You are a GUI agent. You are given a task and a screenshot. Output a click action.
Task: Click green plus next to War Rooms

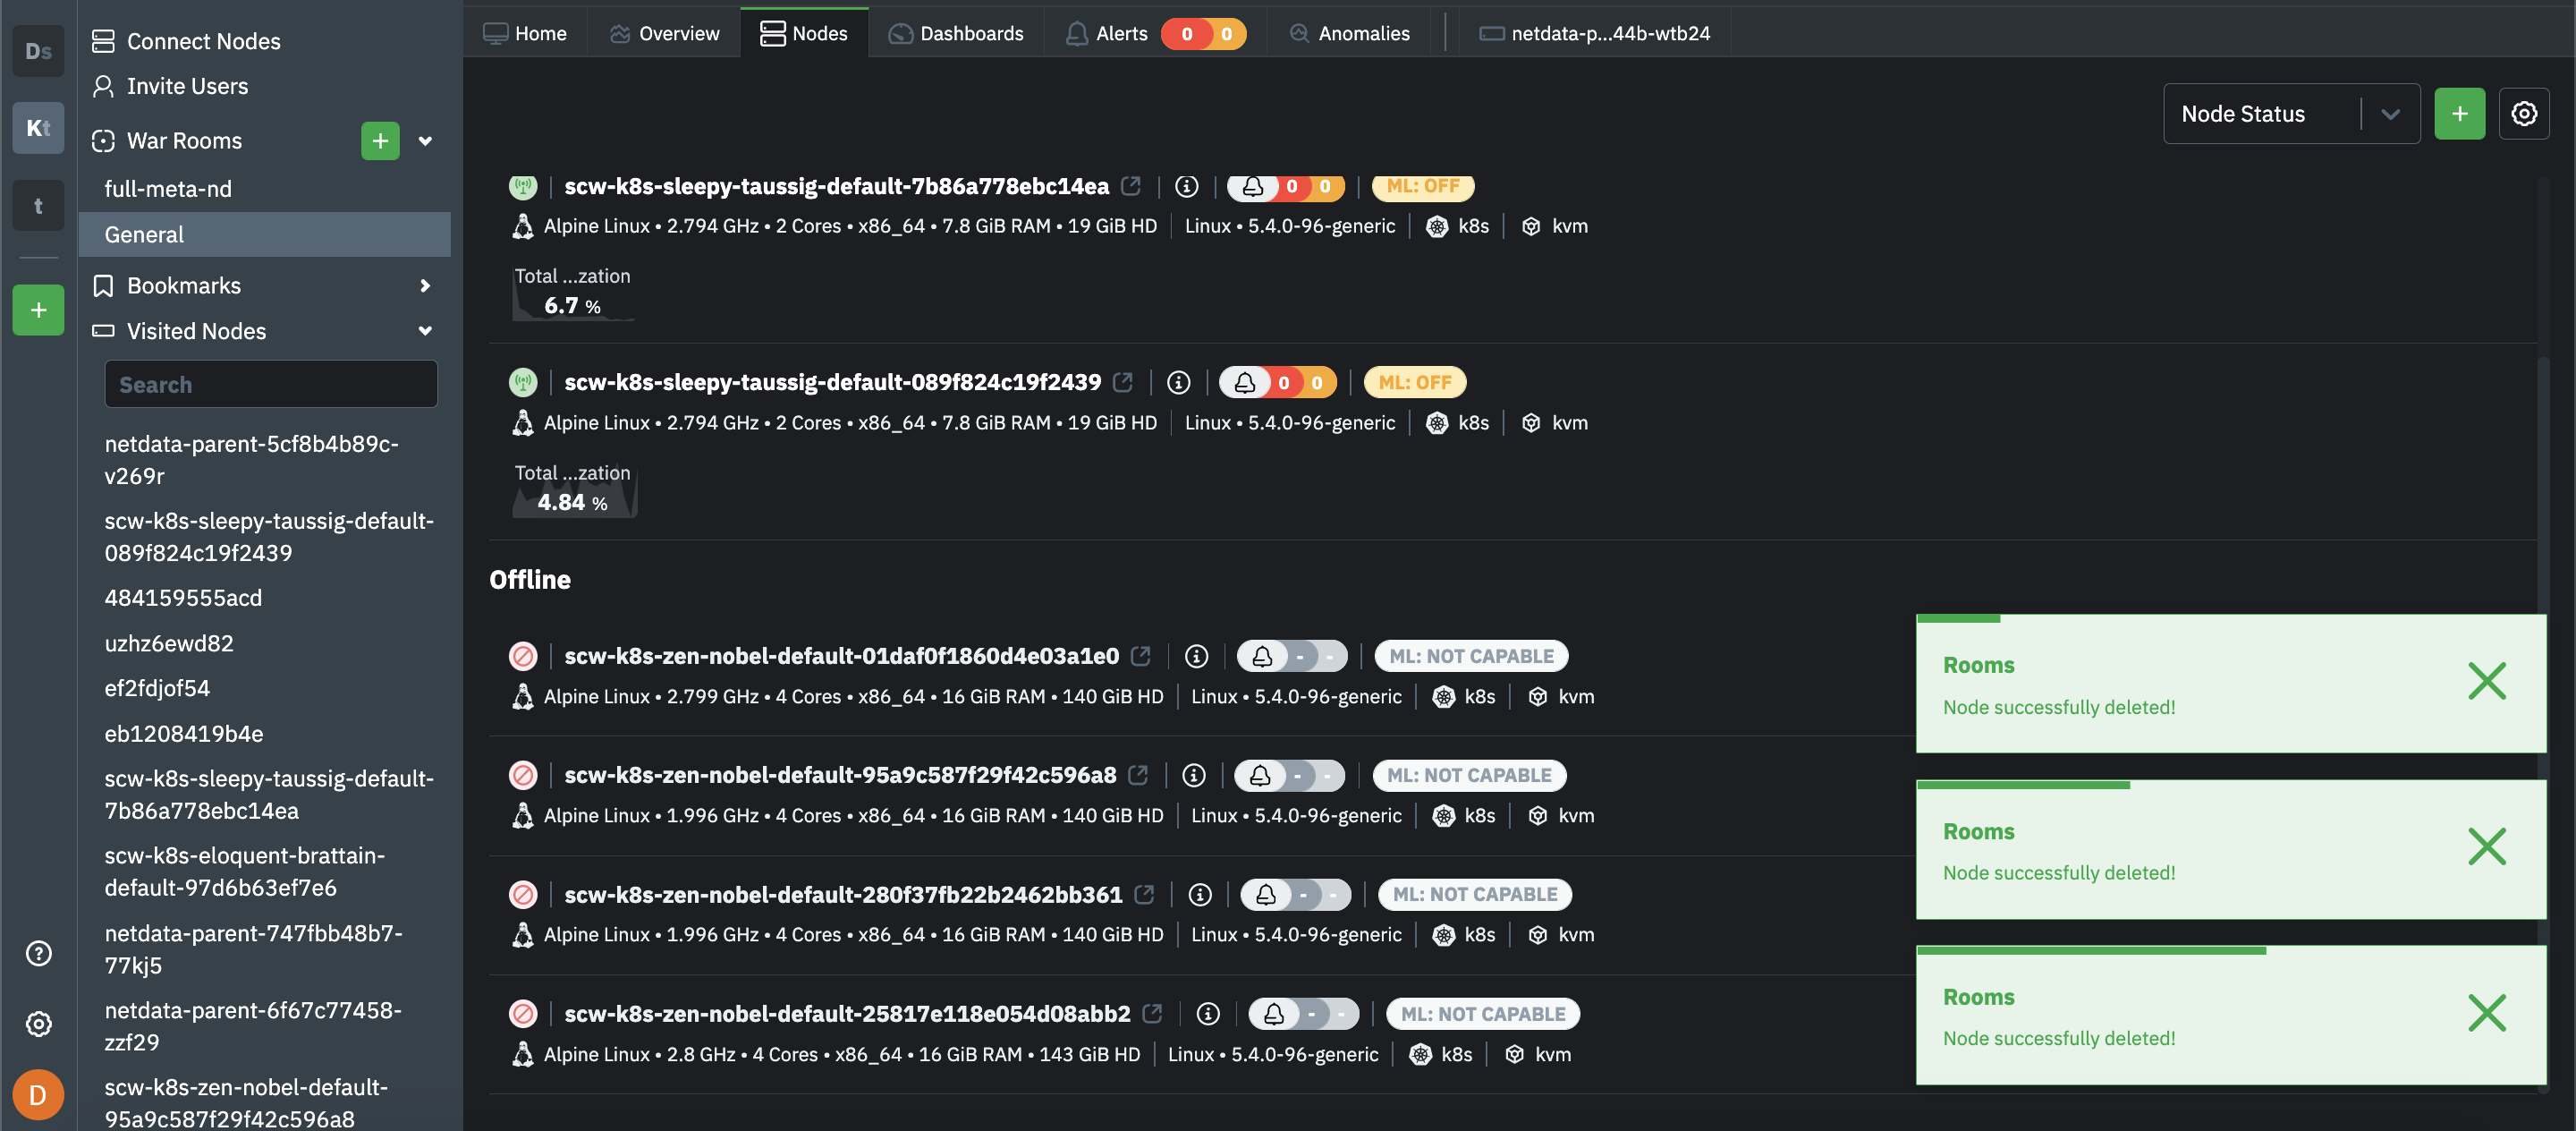pos(379,141)
